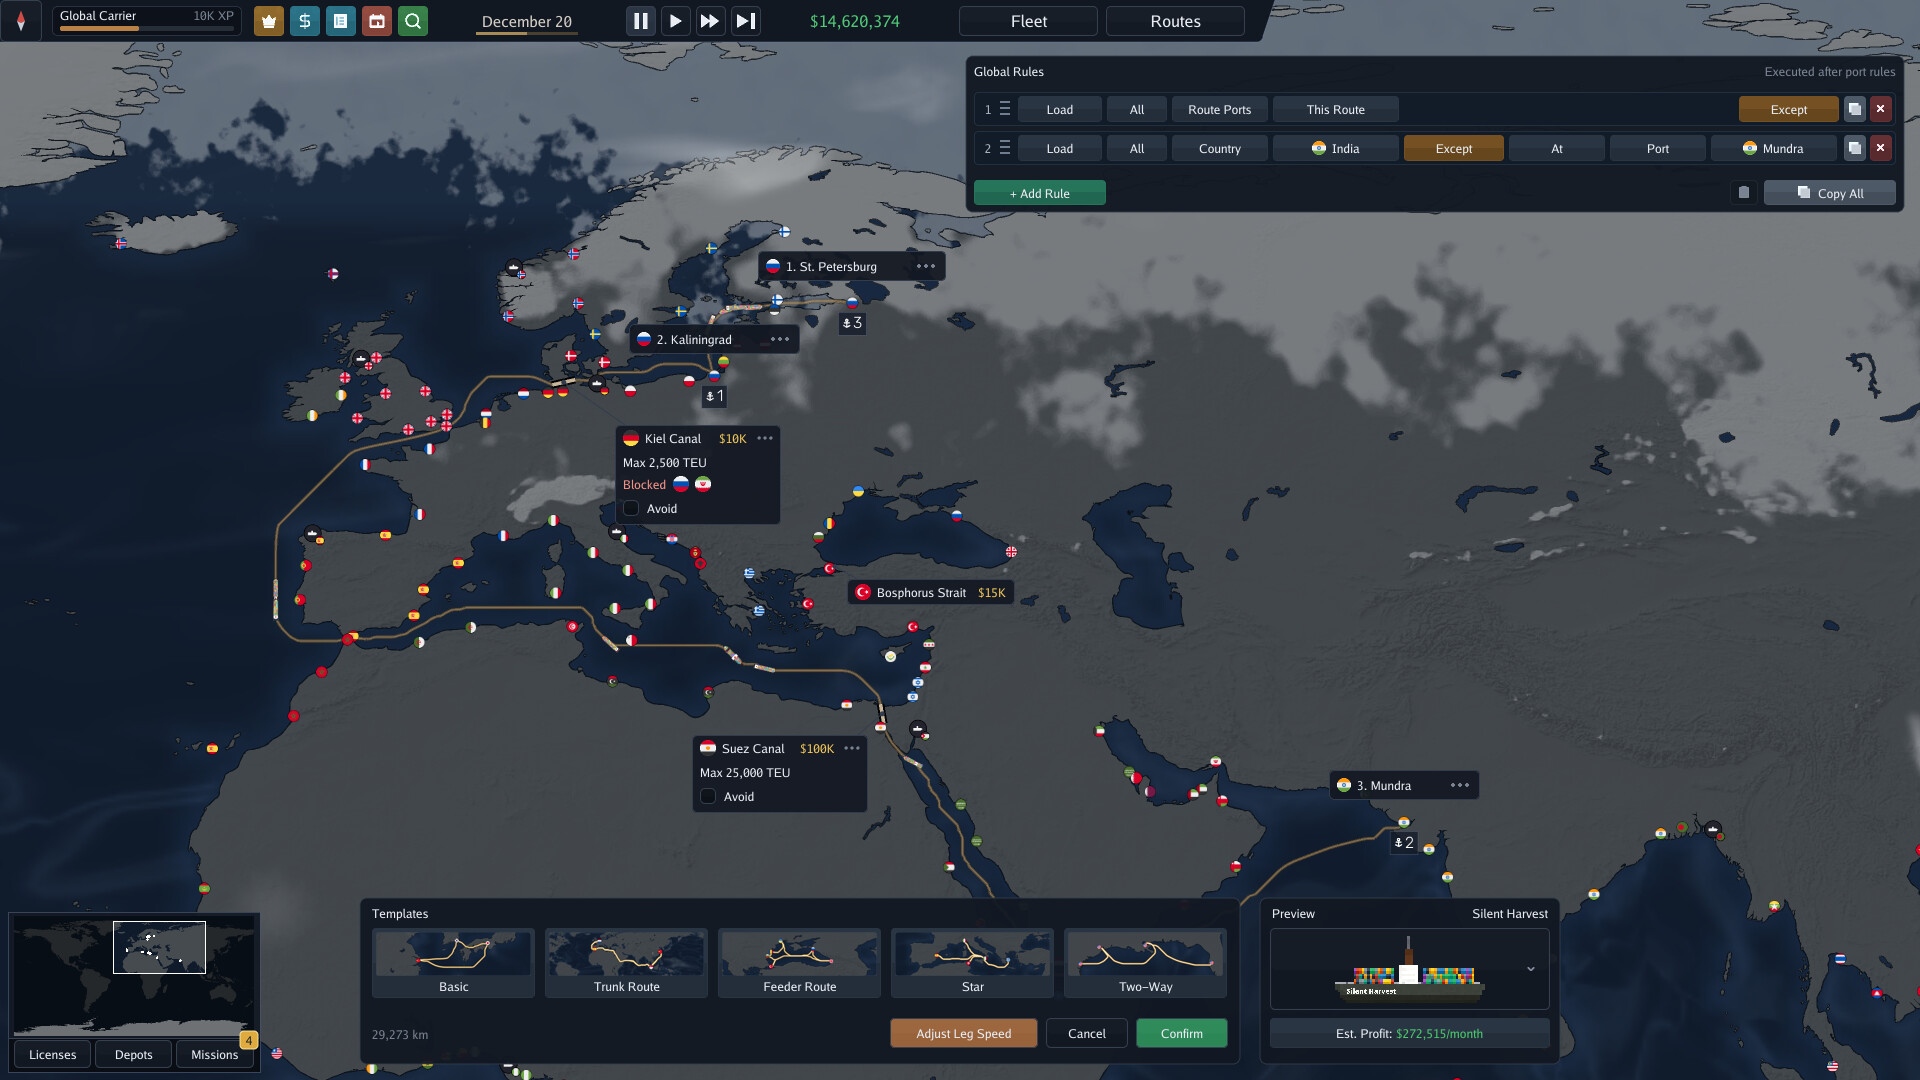1920x1080 pixels.
Task: Change Country selector in rule 2
Action: pyautogui.click(x=1219, y=148)
